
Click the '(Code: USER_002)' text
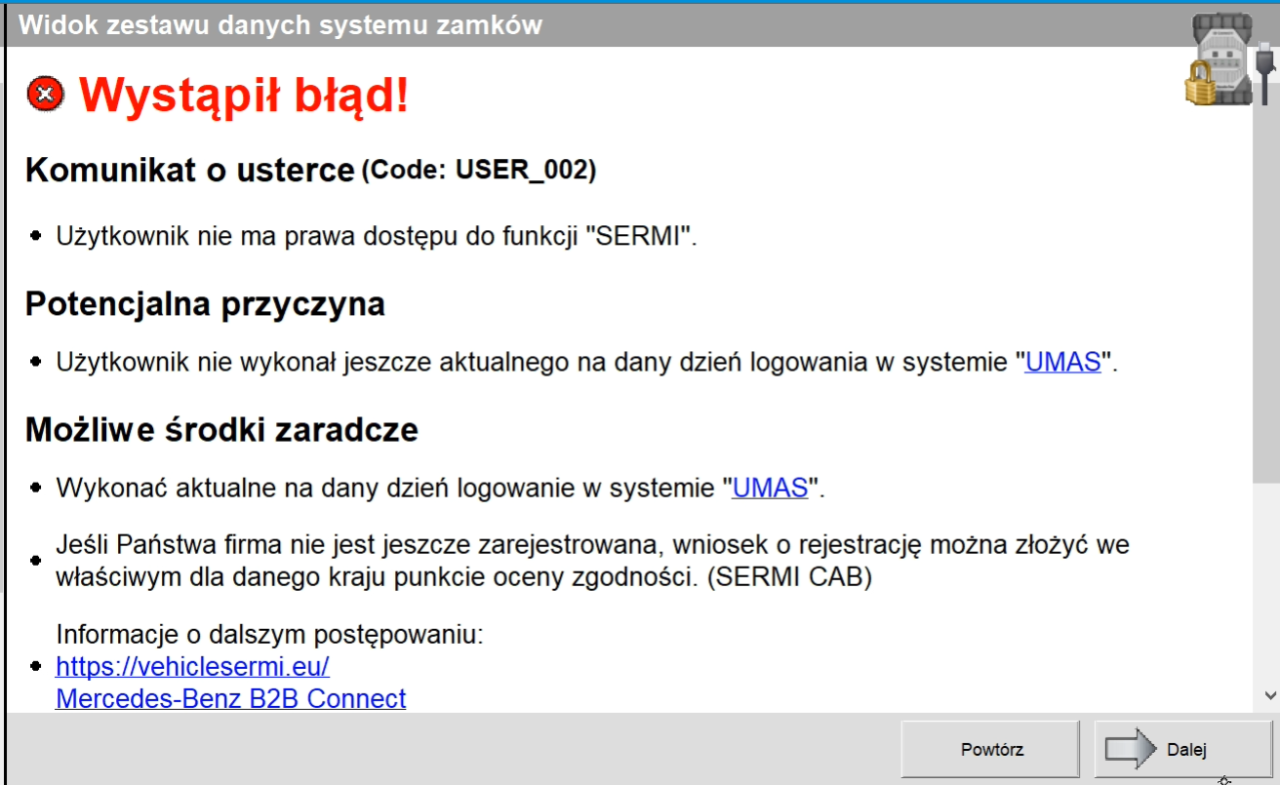478,171
